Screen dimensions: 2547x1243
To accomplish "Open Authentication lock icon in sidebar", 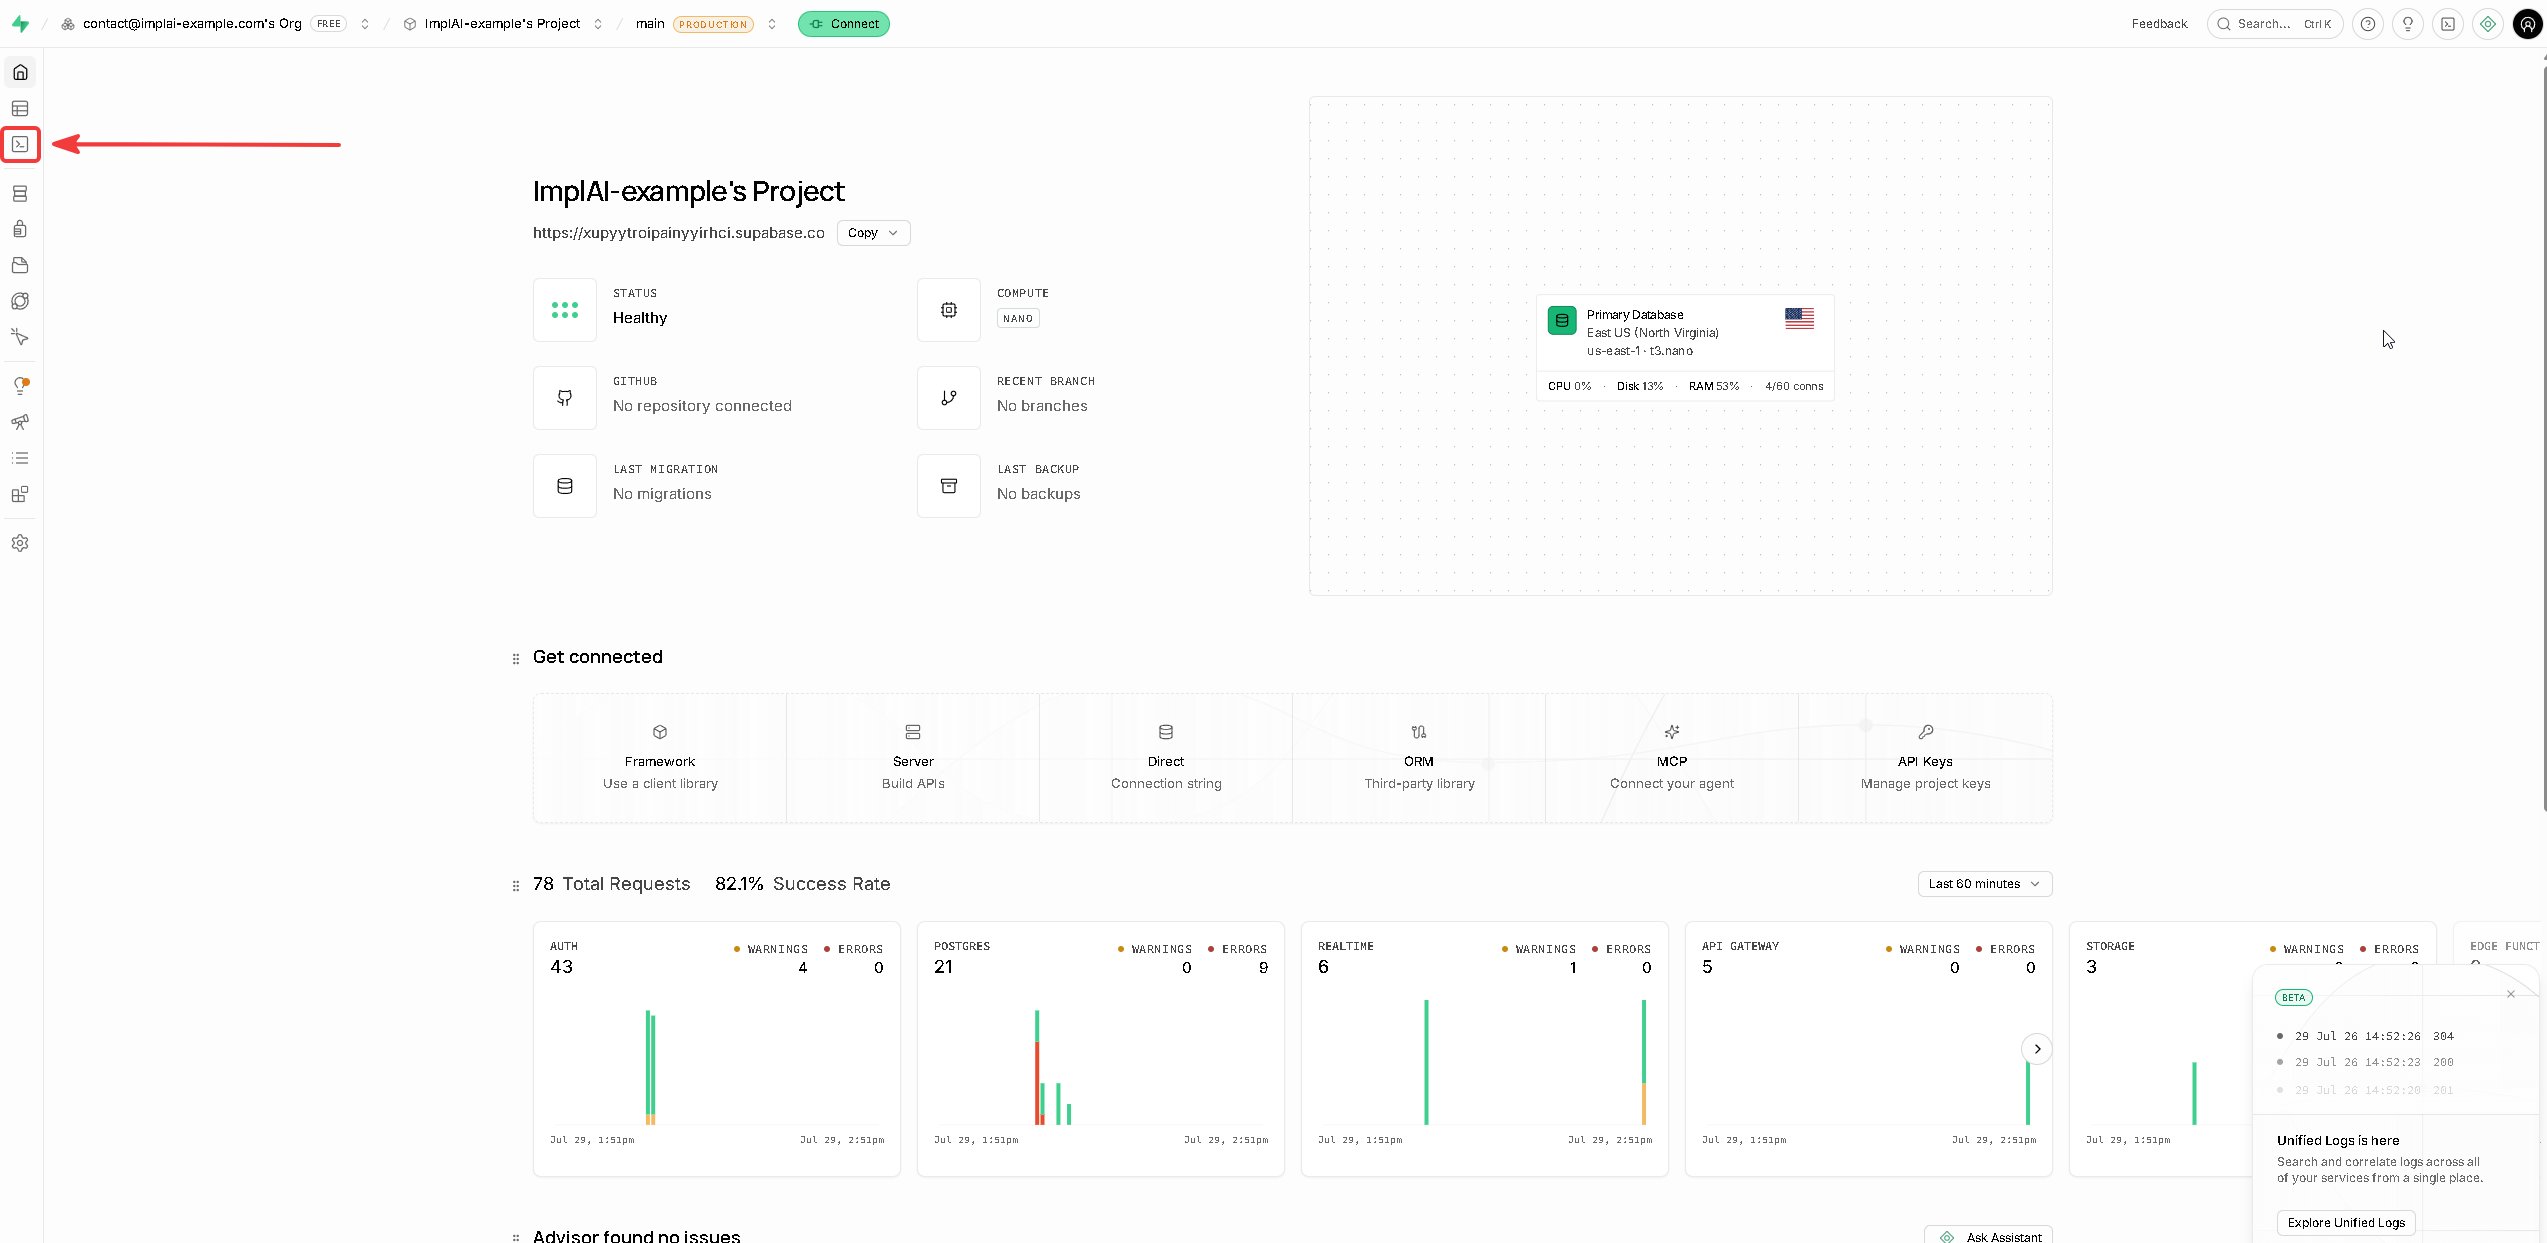I will click(20, 229).
